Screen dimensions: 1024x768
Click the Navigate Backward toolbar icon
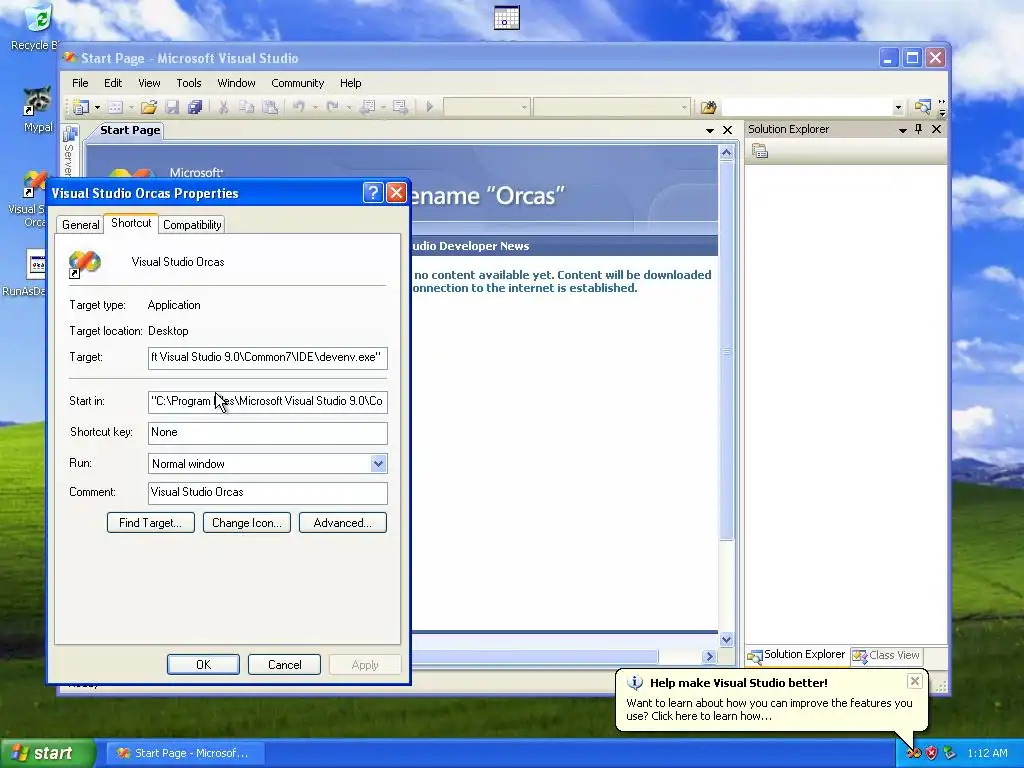click(x=368, y=107)
